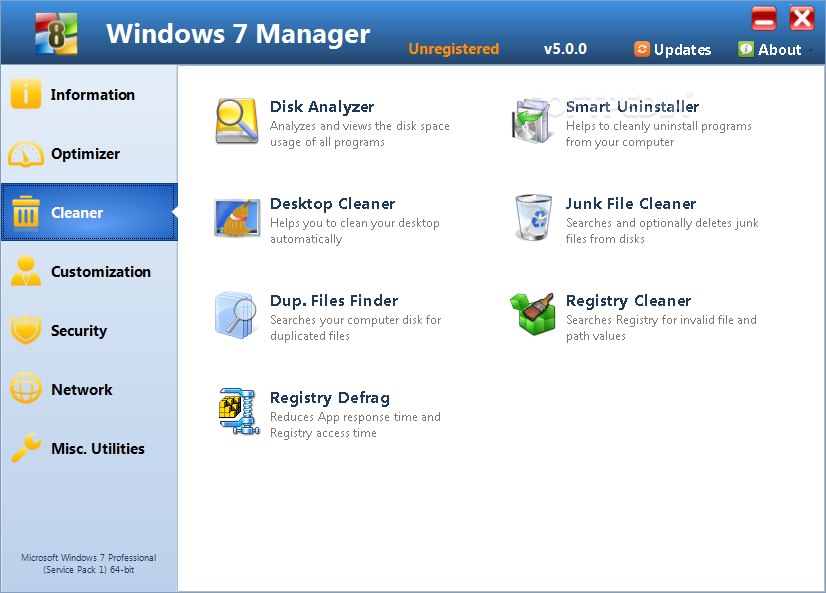Open Desktop Cleaner by its title

tap(332, 204)
